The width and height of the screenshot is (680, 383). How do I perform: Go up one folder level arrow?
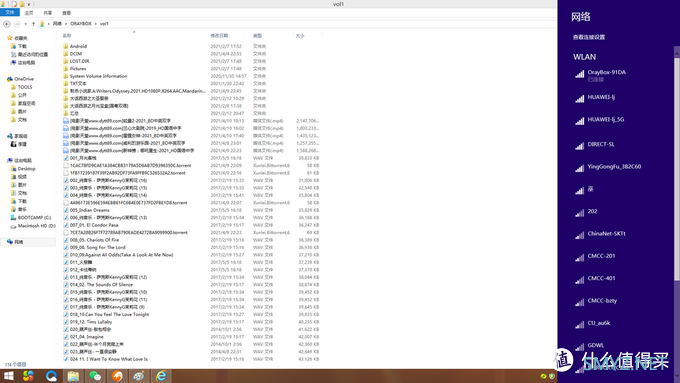tap(33, 24)
